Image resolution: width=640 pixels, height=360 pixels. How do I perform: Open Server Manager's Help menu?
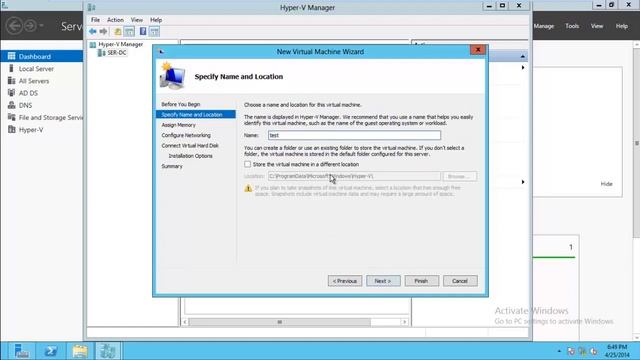point(622,26)
